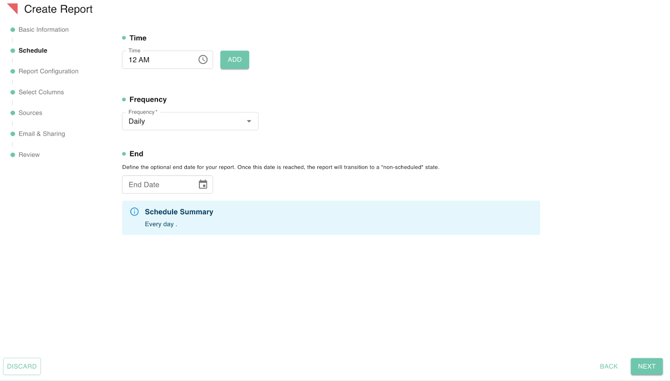The width and height of the screenshot is (670, 381).
Task: Open the End Date calendar icon
Action: (203, 185)
